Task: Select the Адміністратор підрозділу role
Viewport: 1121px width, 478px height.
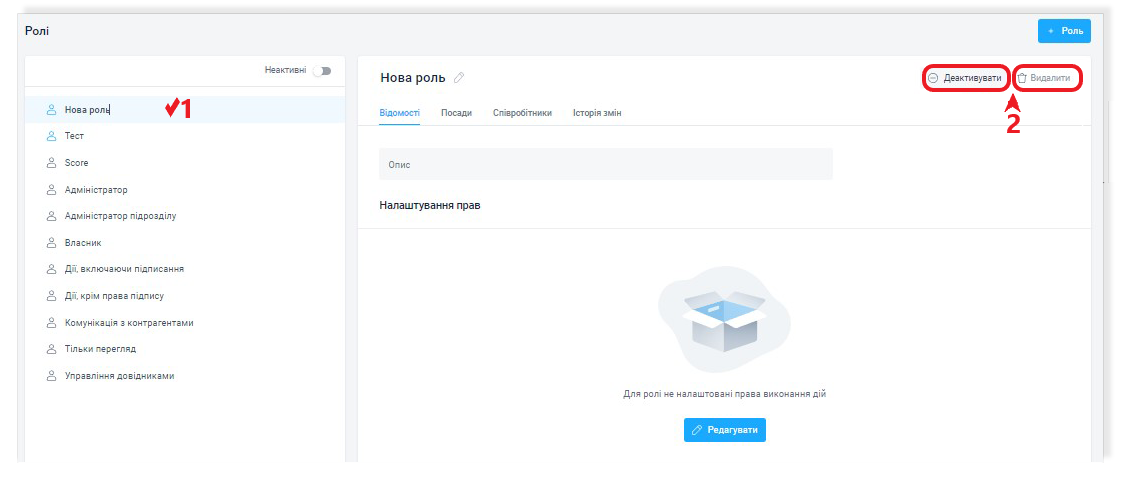Action: [x=120, y=216]
